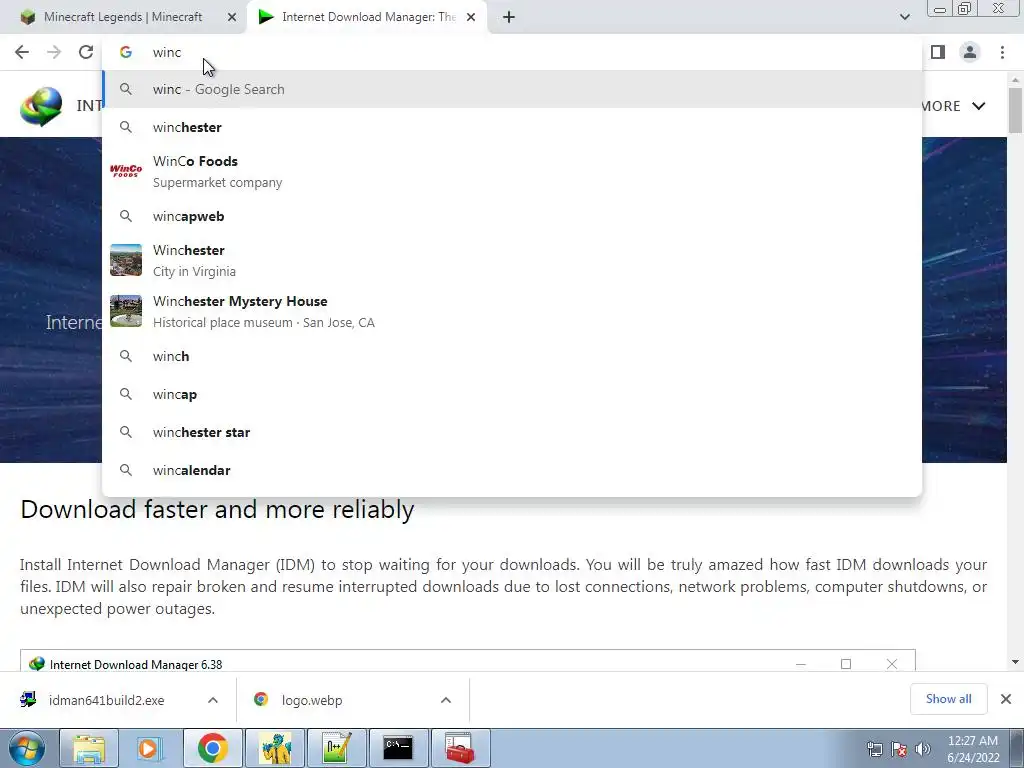
Task: Click the browser back arrow
Action: coord(22,52)
